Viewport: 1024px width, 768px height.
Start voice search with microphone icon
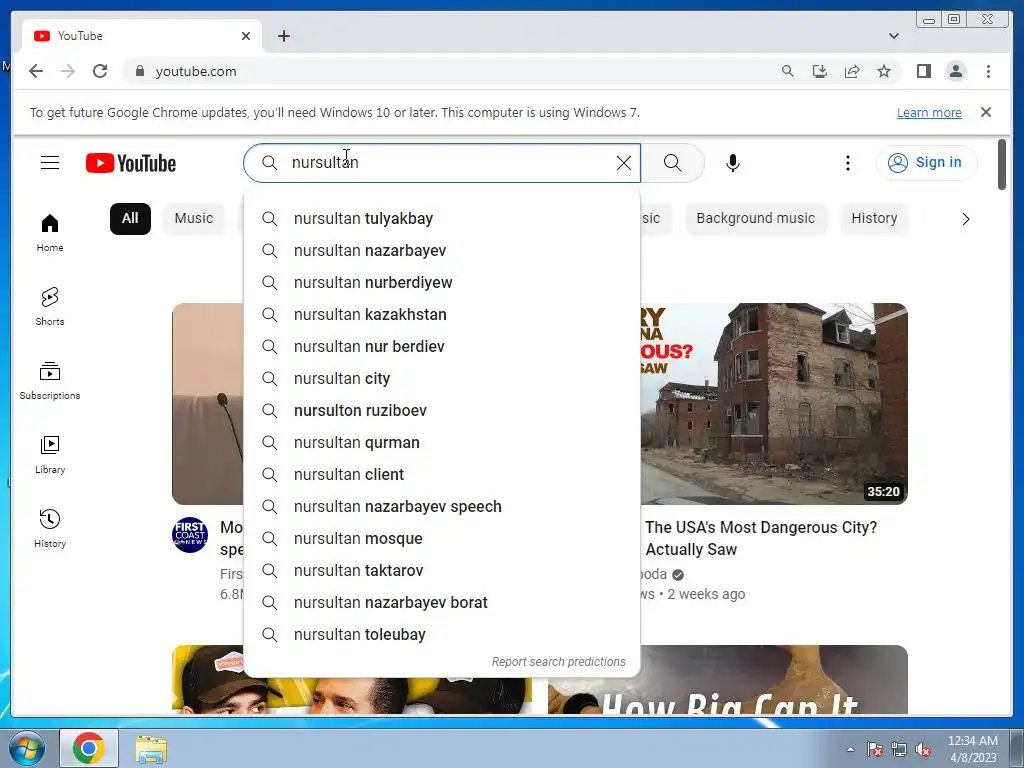[x=733, y=163]
